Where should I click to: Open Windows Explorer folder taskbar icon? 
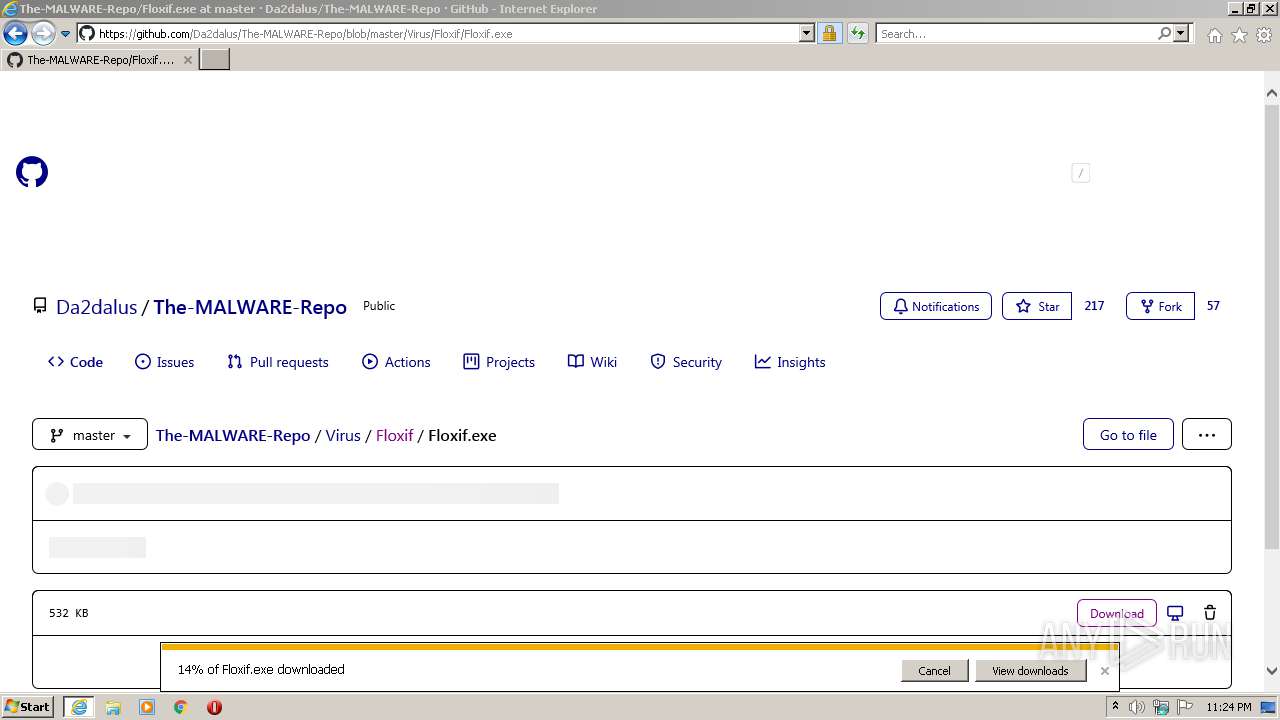coord(113,706)
